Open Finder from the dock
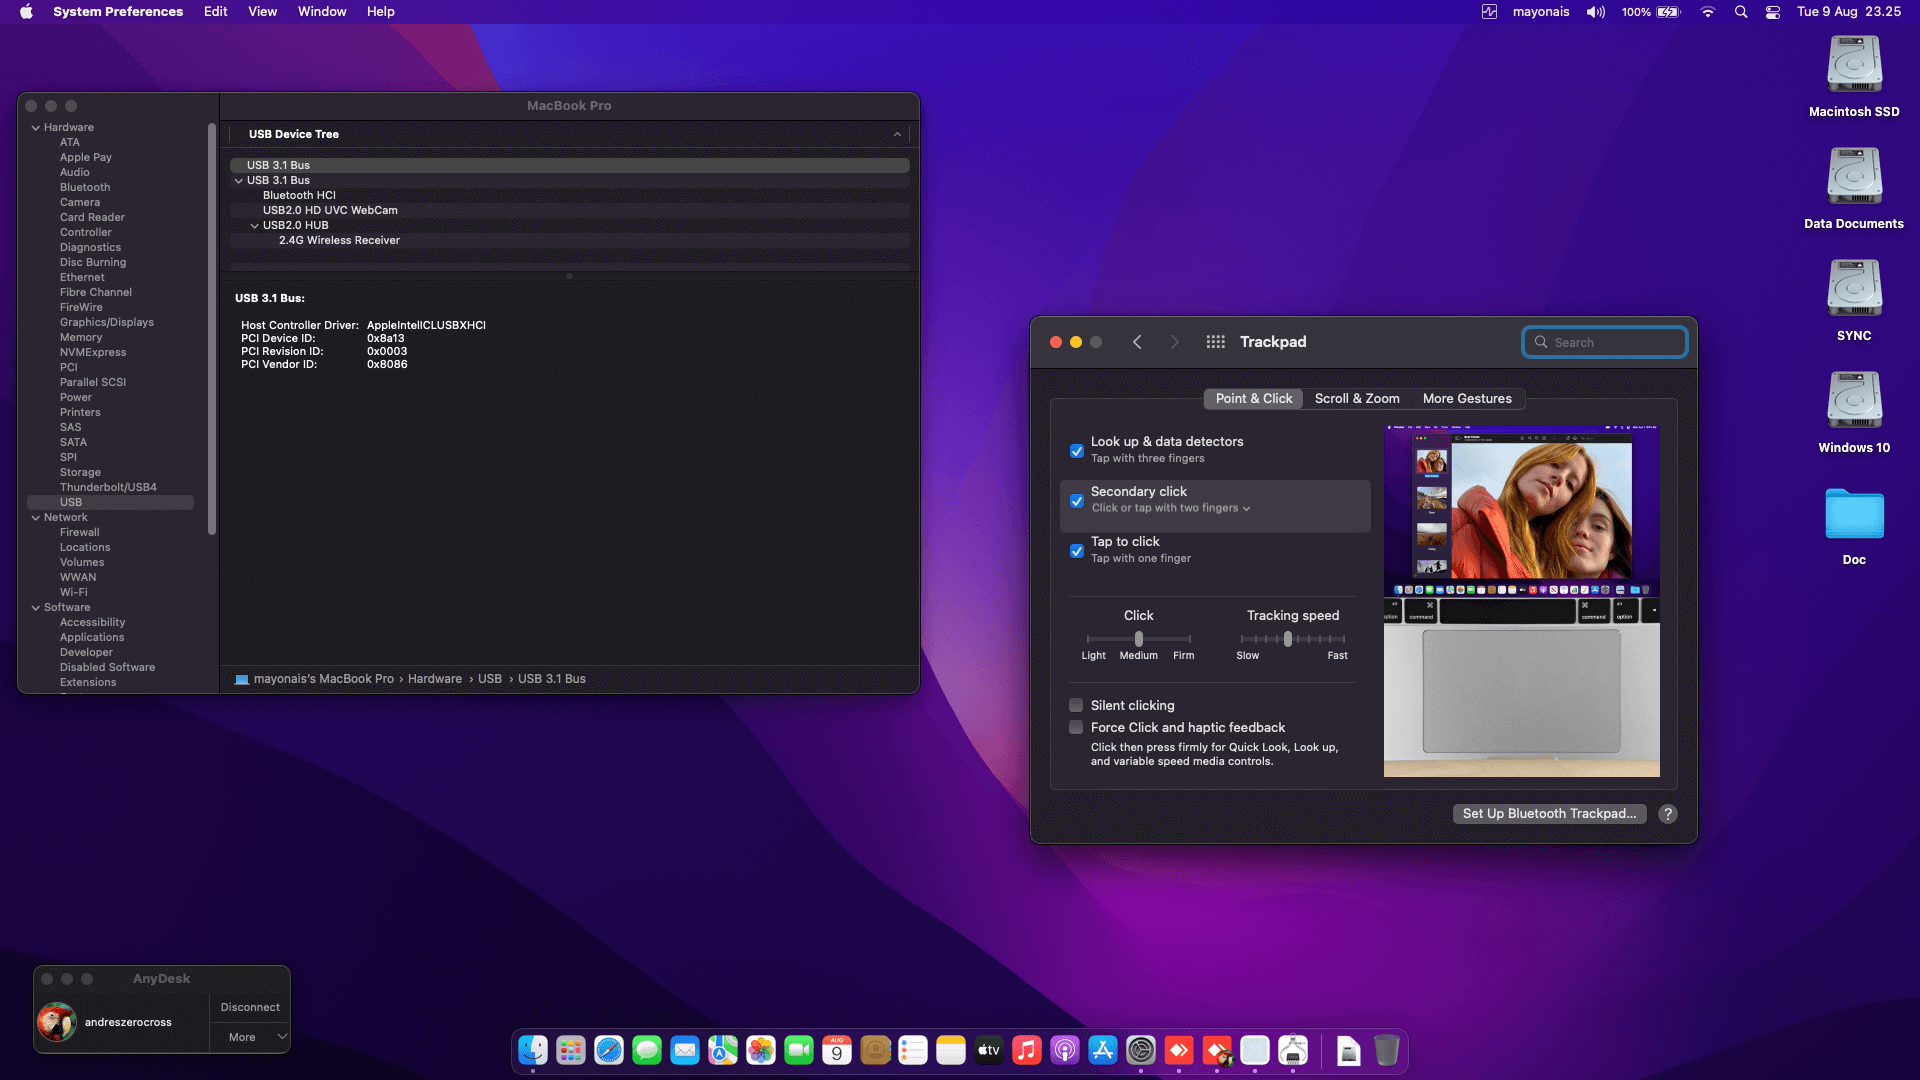Screen dimensions: 1920x1080 coord(533,1050)
